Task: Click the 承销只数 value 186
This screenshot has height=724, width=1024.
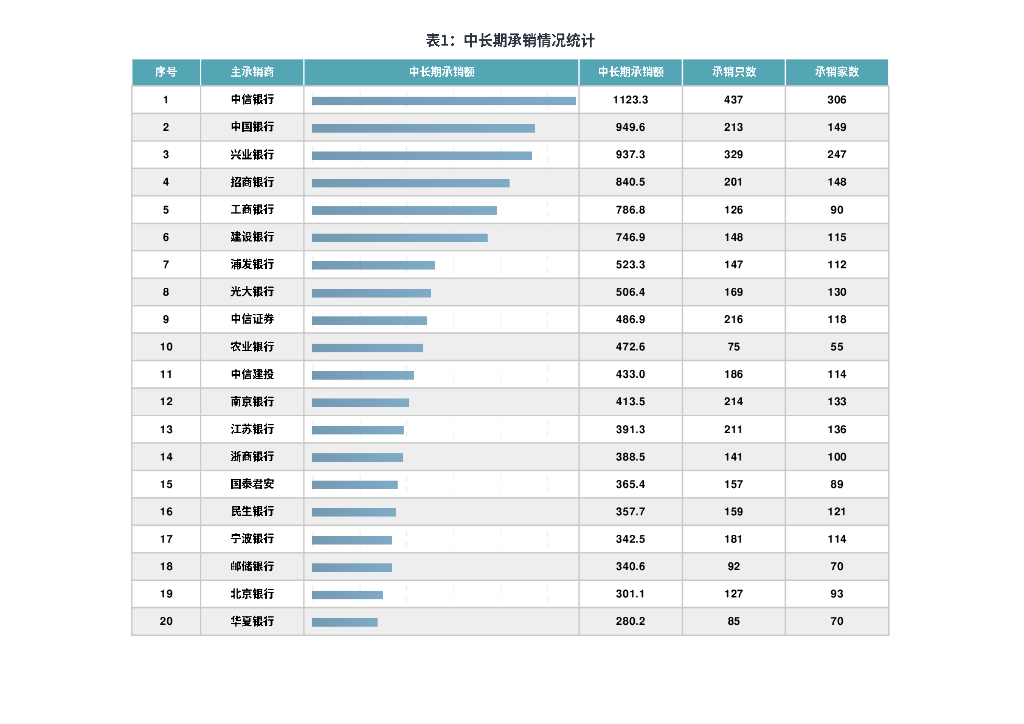Action: [x=733, y=374]
